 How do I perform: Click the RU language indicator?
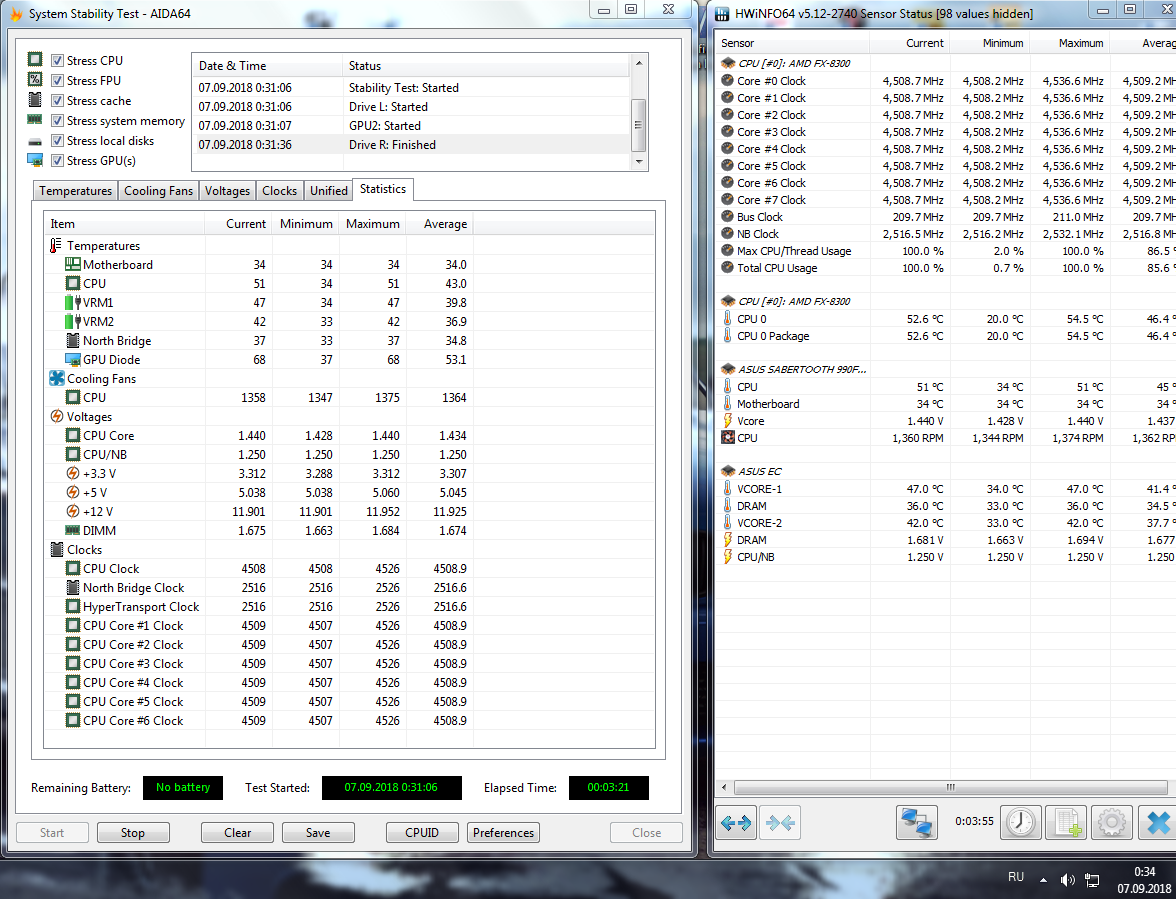pyautogui.click(x=1016, y=877)
